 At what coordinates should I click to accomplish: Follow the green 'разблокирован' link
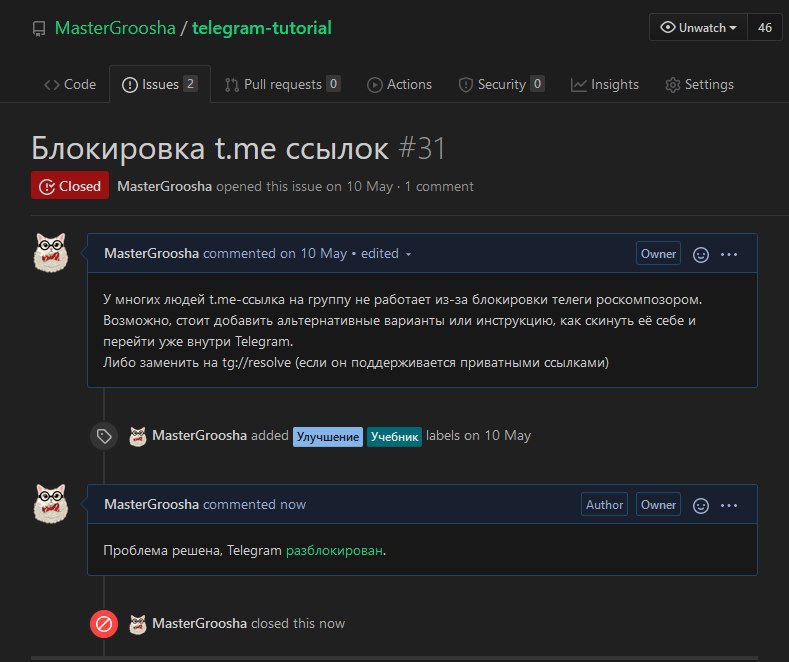point(334,551)
